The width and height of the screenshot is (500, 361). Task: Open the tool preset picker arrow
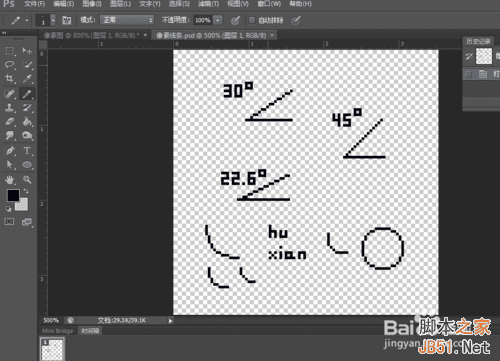[x=27, y=21]
